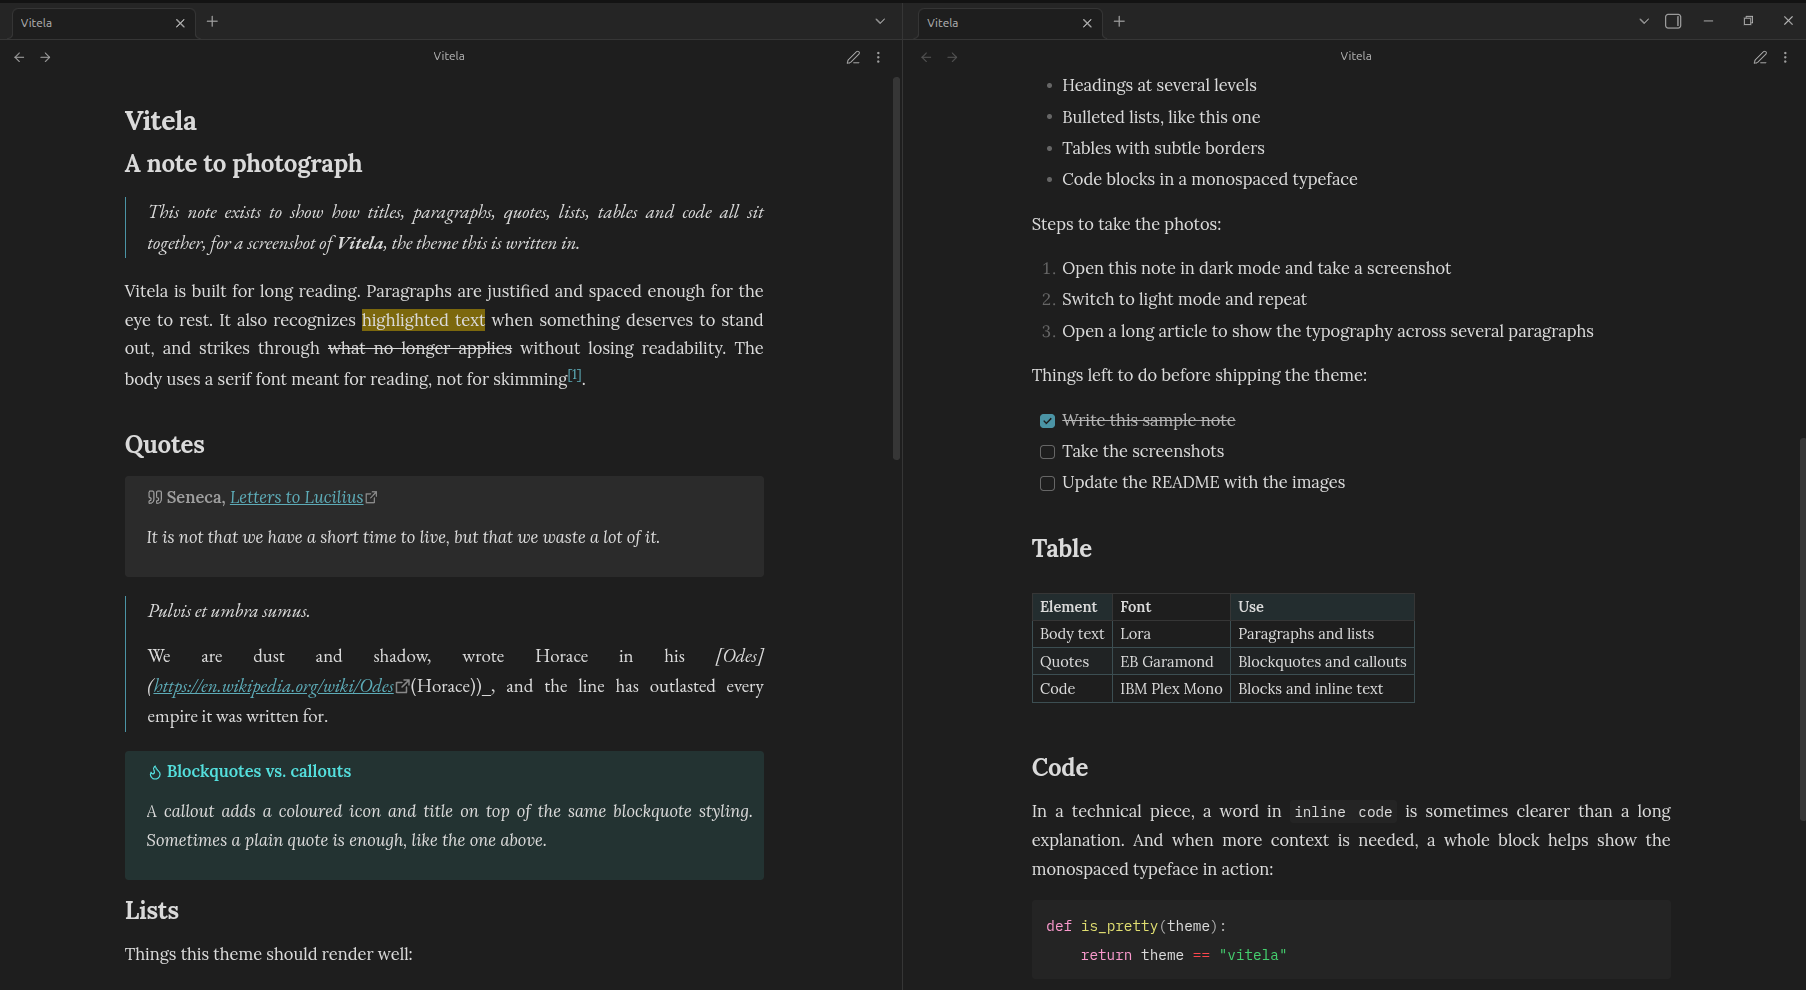Close the left pane Vitela tab

pos(180,23)
